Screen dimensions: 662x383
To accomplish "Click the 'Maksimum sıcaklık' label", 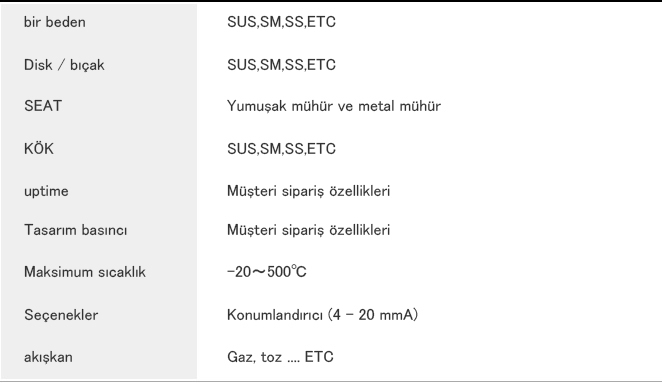I will tap(84, 272).
